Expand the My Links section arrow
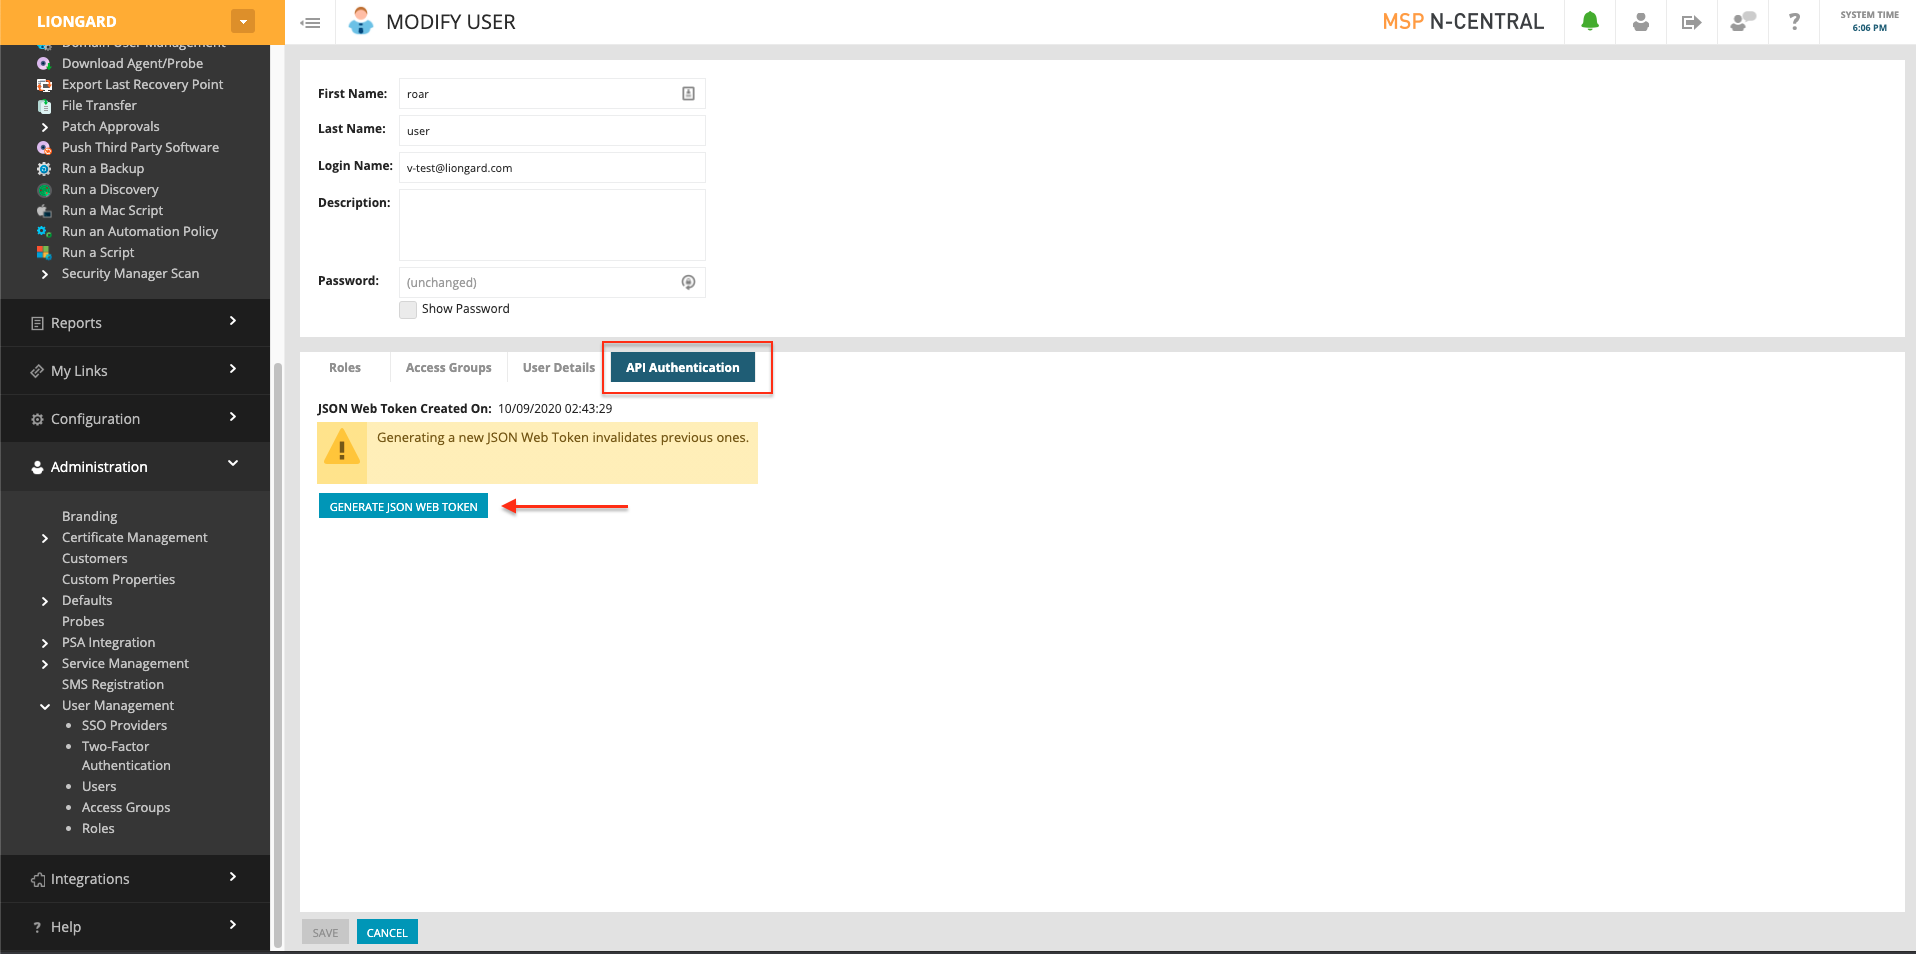 tap(233, 369)
